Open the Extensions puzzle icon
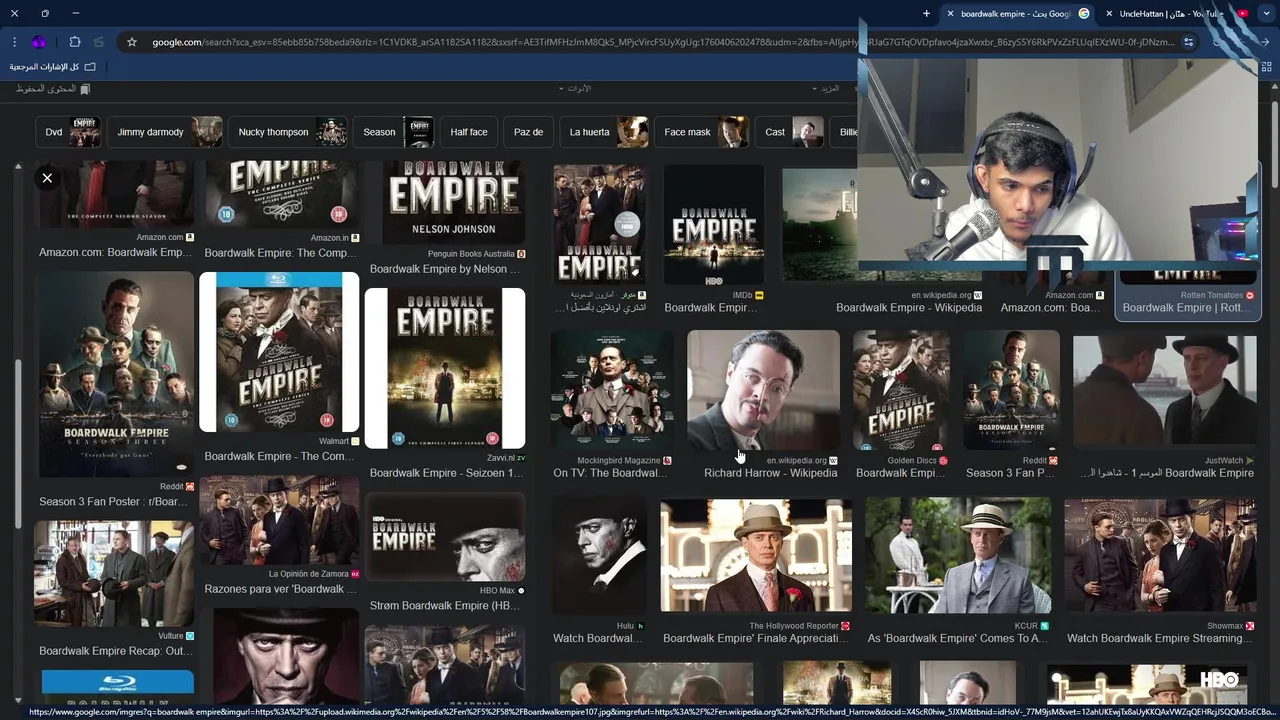Viewport: 1280px width, 720px height. coord(75,42)
